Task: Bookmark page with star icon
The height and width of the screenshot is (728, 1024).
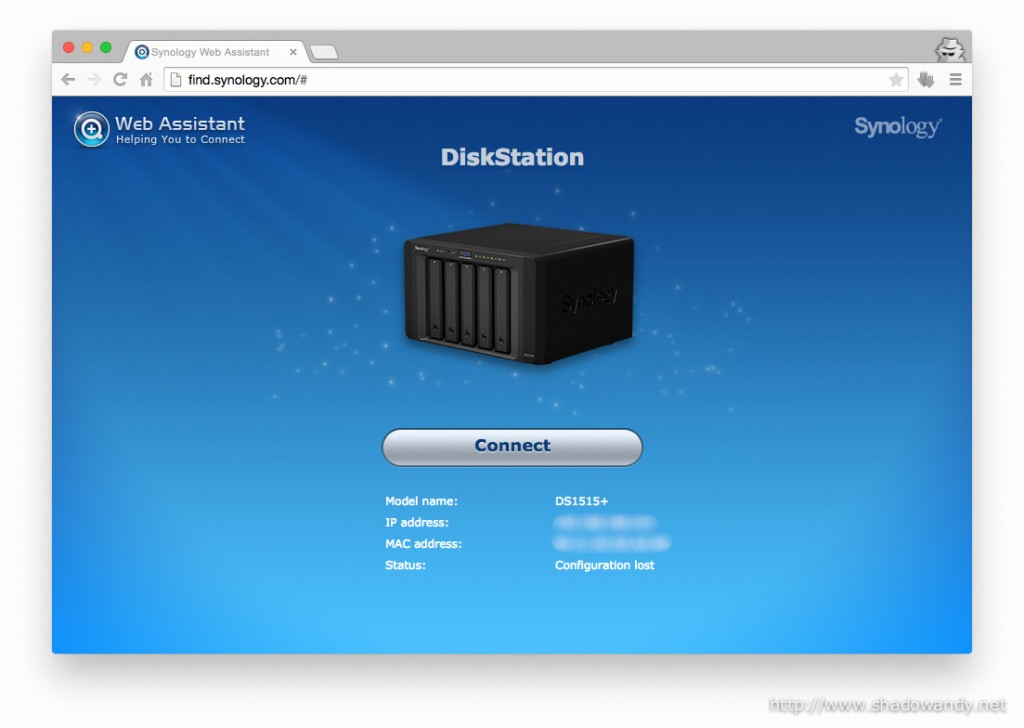Action: (896, 80)
